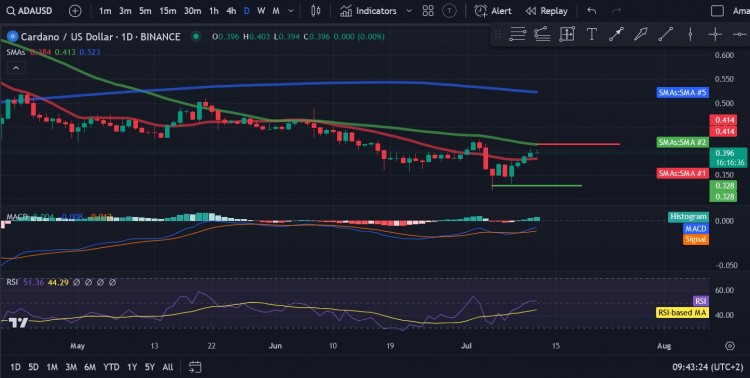Set range to 1M in the bottom bar
Screen dimensions: 750x378
pyautogui.click(x=52, y=367)
